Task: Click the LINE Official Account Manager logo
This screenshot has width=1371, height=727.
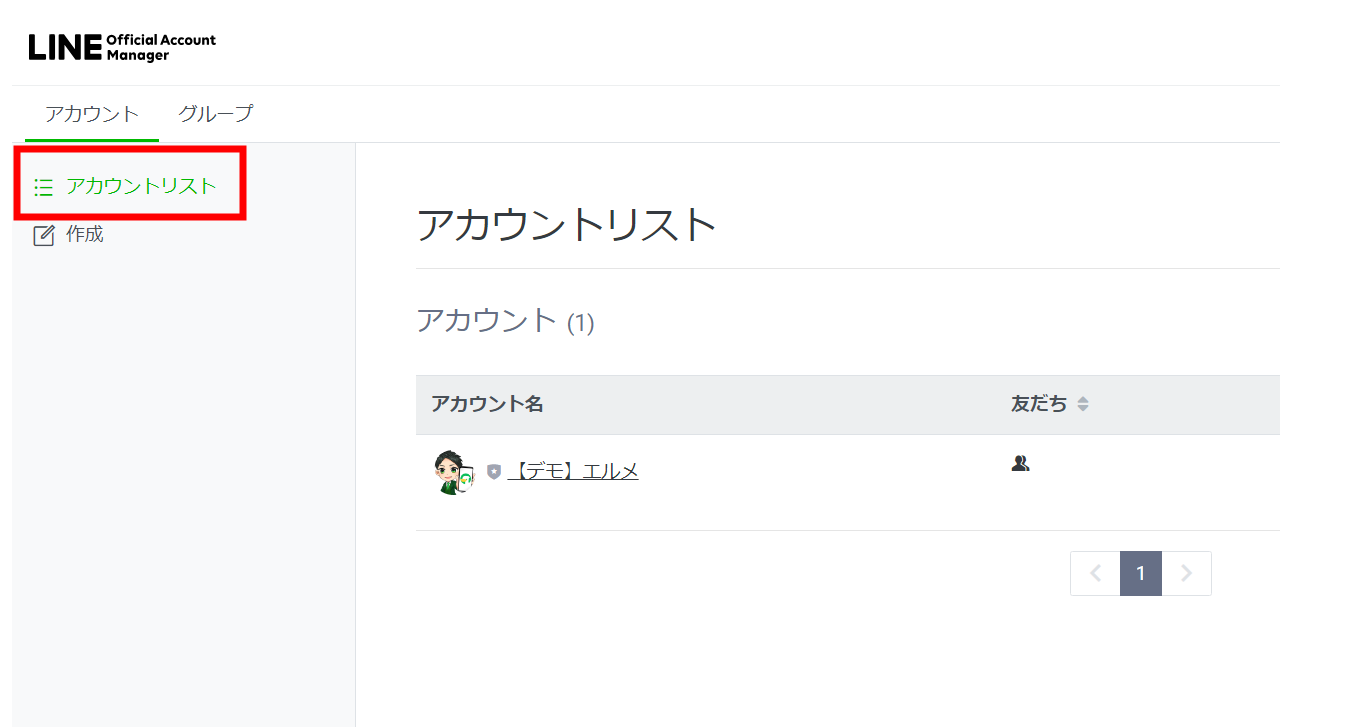Action: (122, 47)
